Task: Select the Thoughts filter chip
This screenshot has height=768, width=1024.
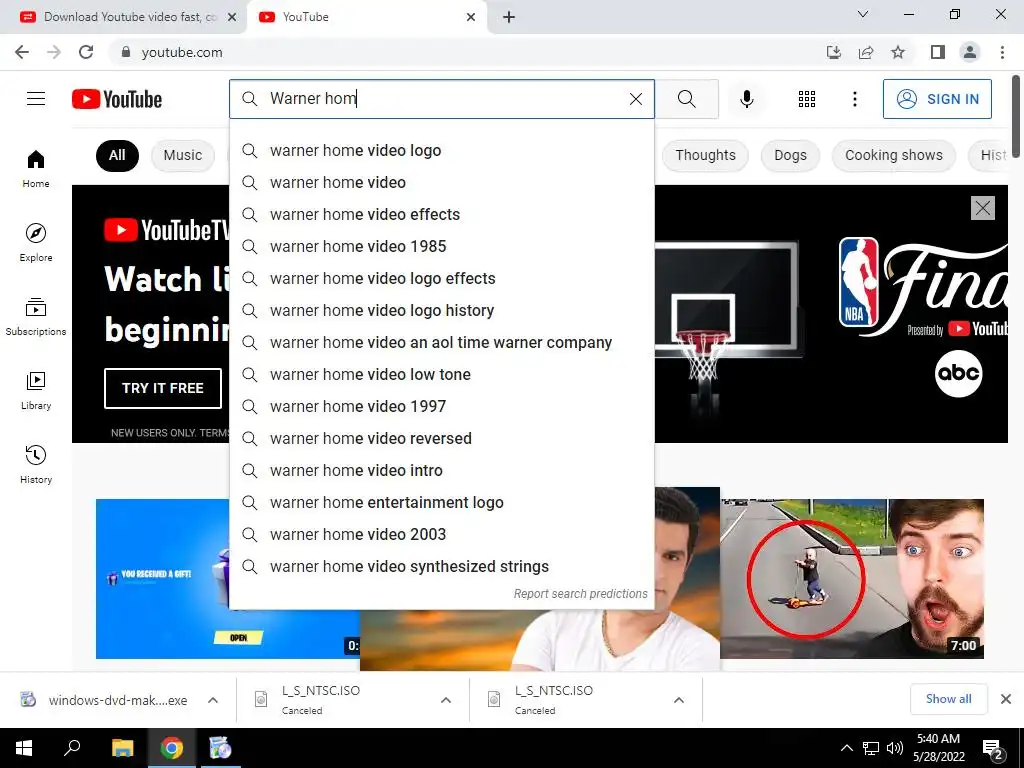Action: pos(705,155)
